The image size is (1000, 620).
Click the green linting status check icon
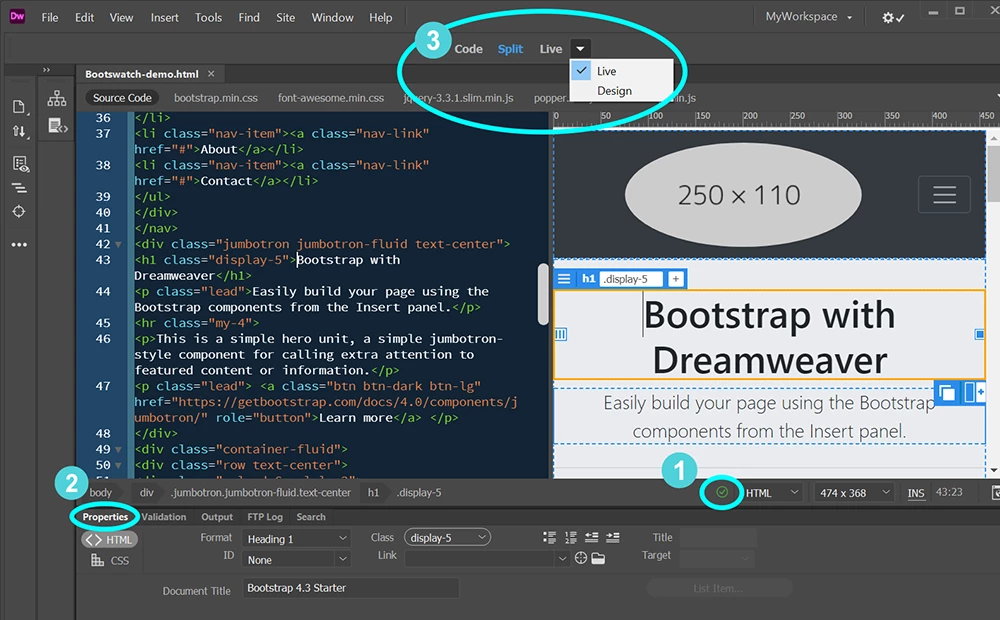pyautogui.click(x=722, y=492)
